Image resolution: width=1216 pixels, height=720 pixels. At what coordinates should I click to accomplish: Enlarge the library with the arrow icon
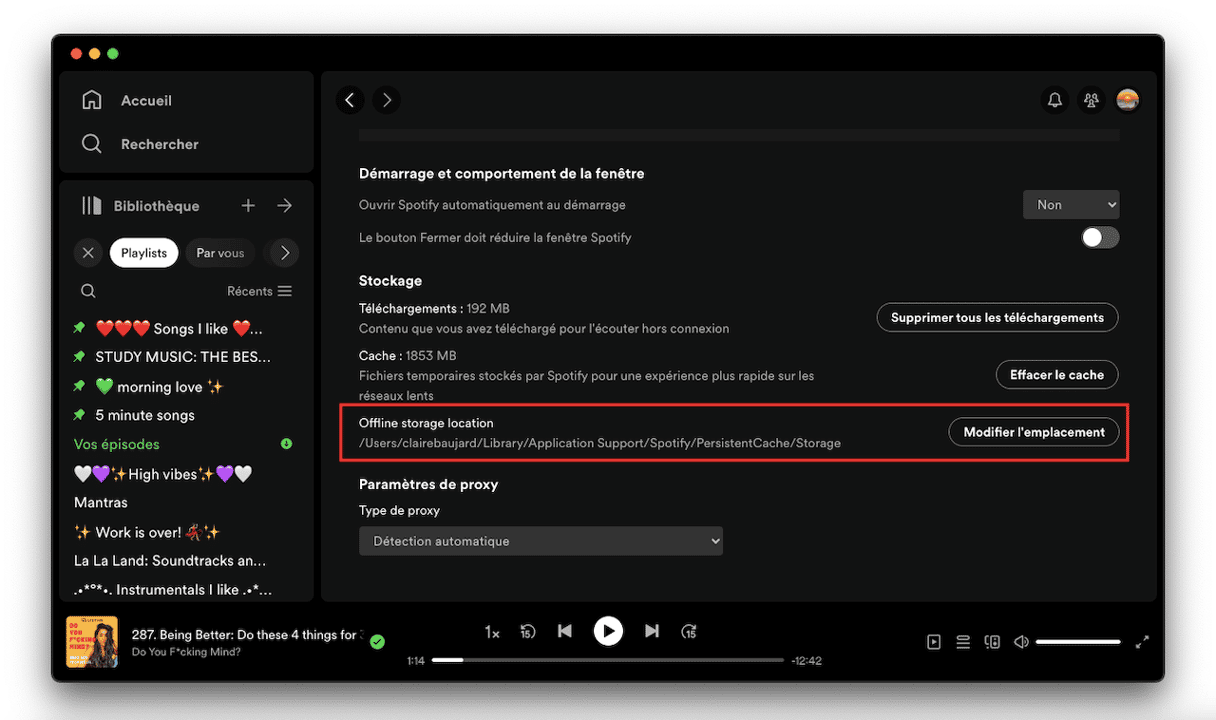click(x=285, y=206)
